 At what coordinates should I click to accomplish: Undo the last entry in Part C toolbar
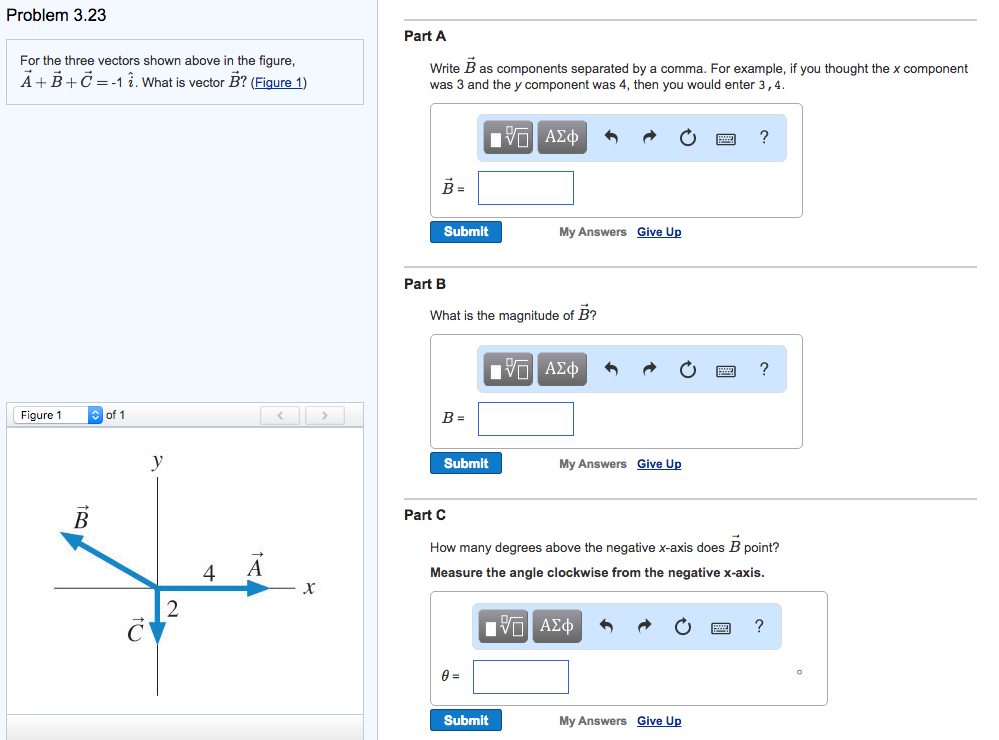(x=606, y=626)
